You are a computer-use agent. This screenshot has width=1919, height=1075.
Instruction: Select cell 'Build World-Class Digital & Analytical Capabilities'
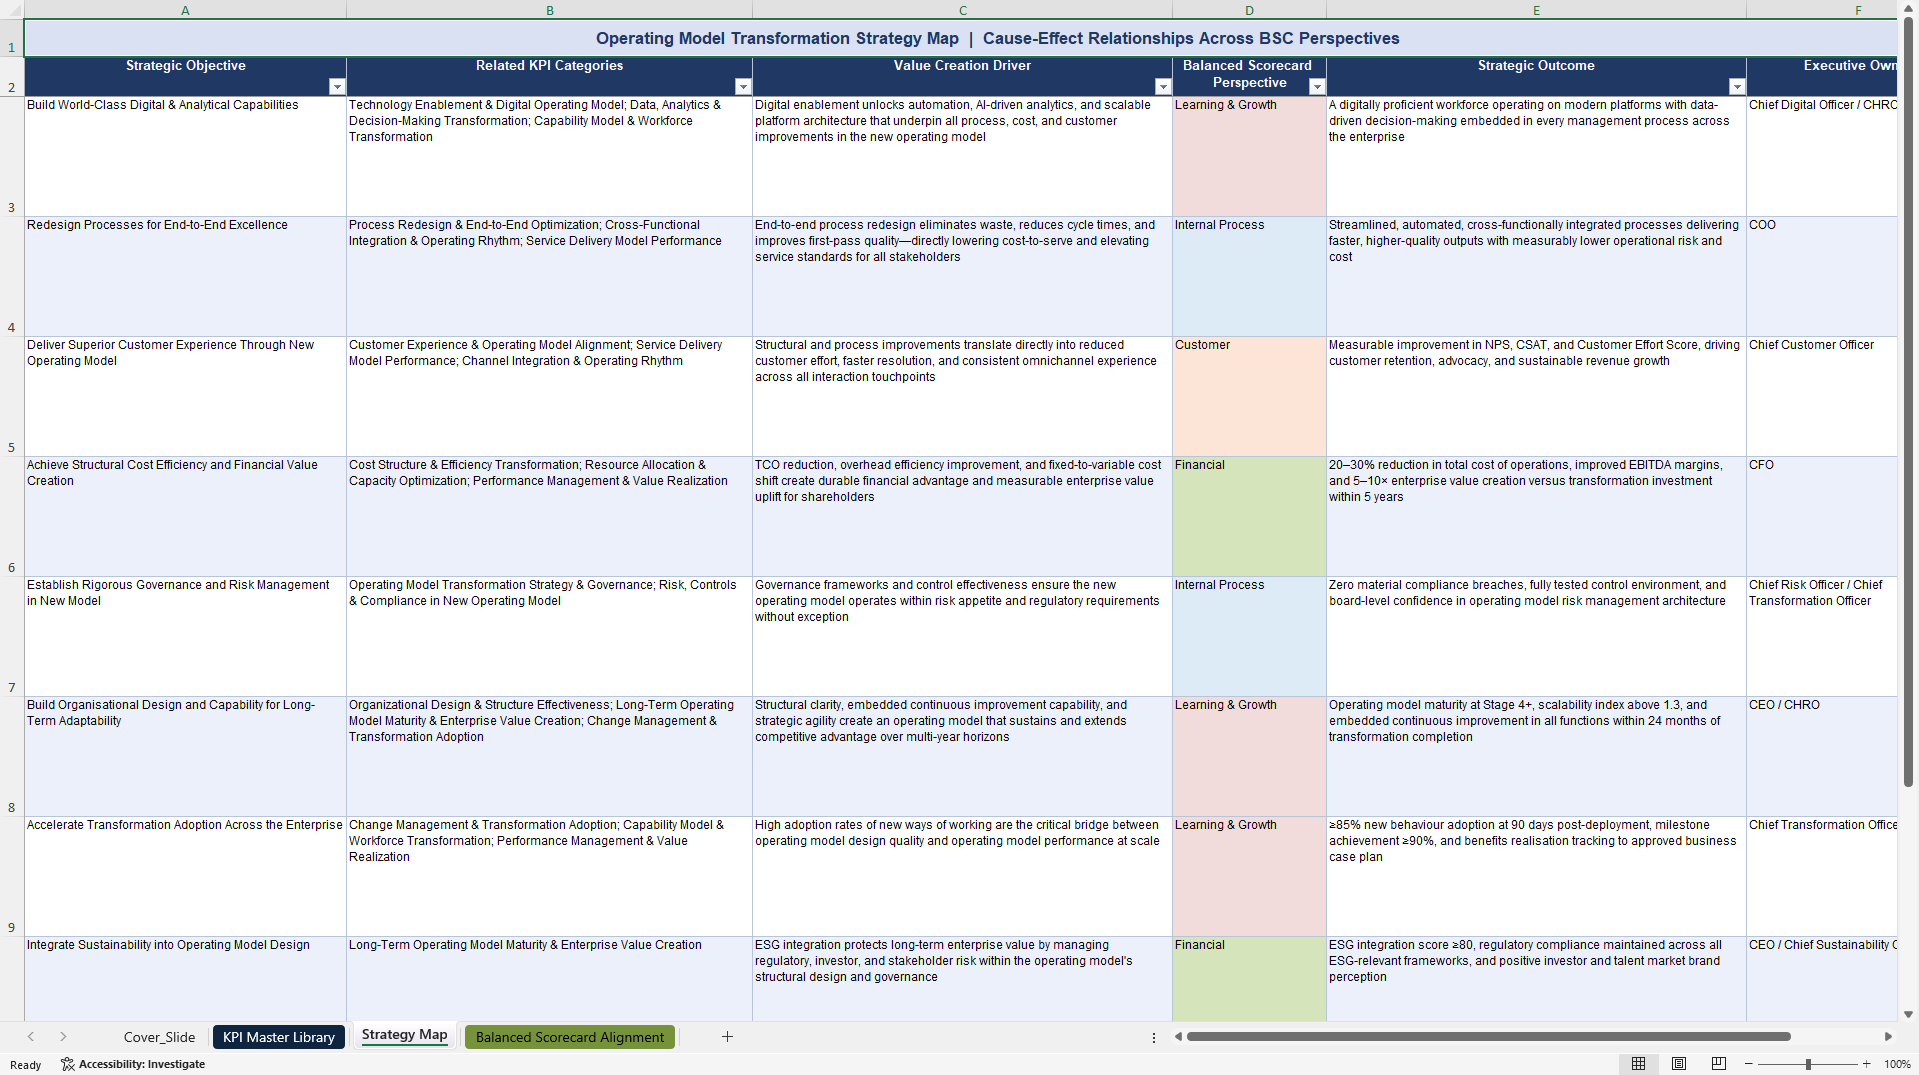point(185,157)
